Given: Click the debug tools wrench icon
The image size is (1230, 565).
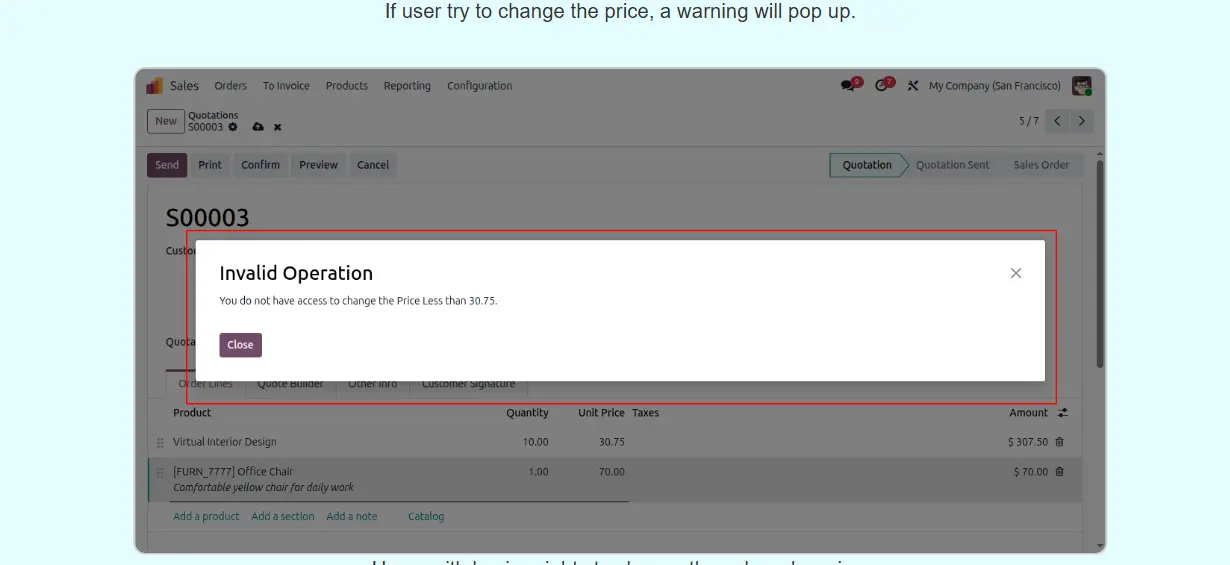Looking at the screenshot, I should 912,86.
